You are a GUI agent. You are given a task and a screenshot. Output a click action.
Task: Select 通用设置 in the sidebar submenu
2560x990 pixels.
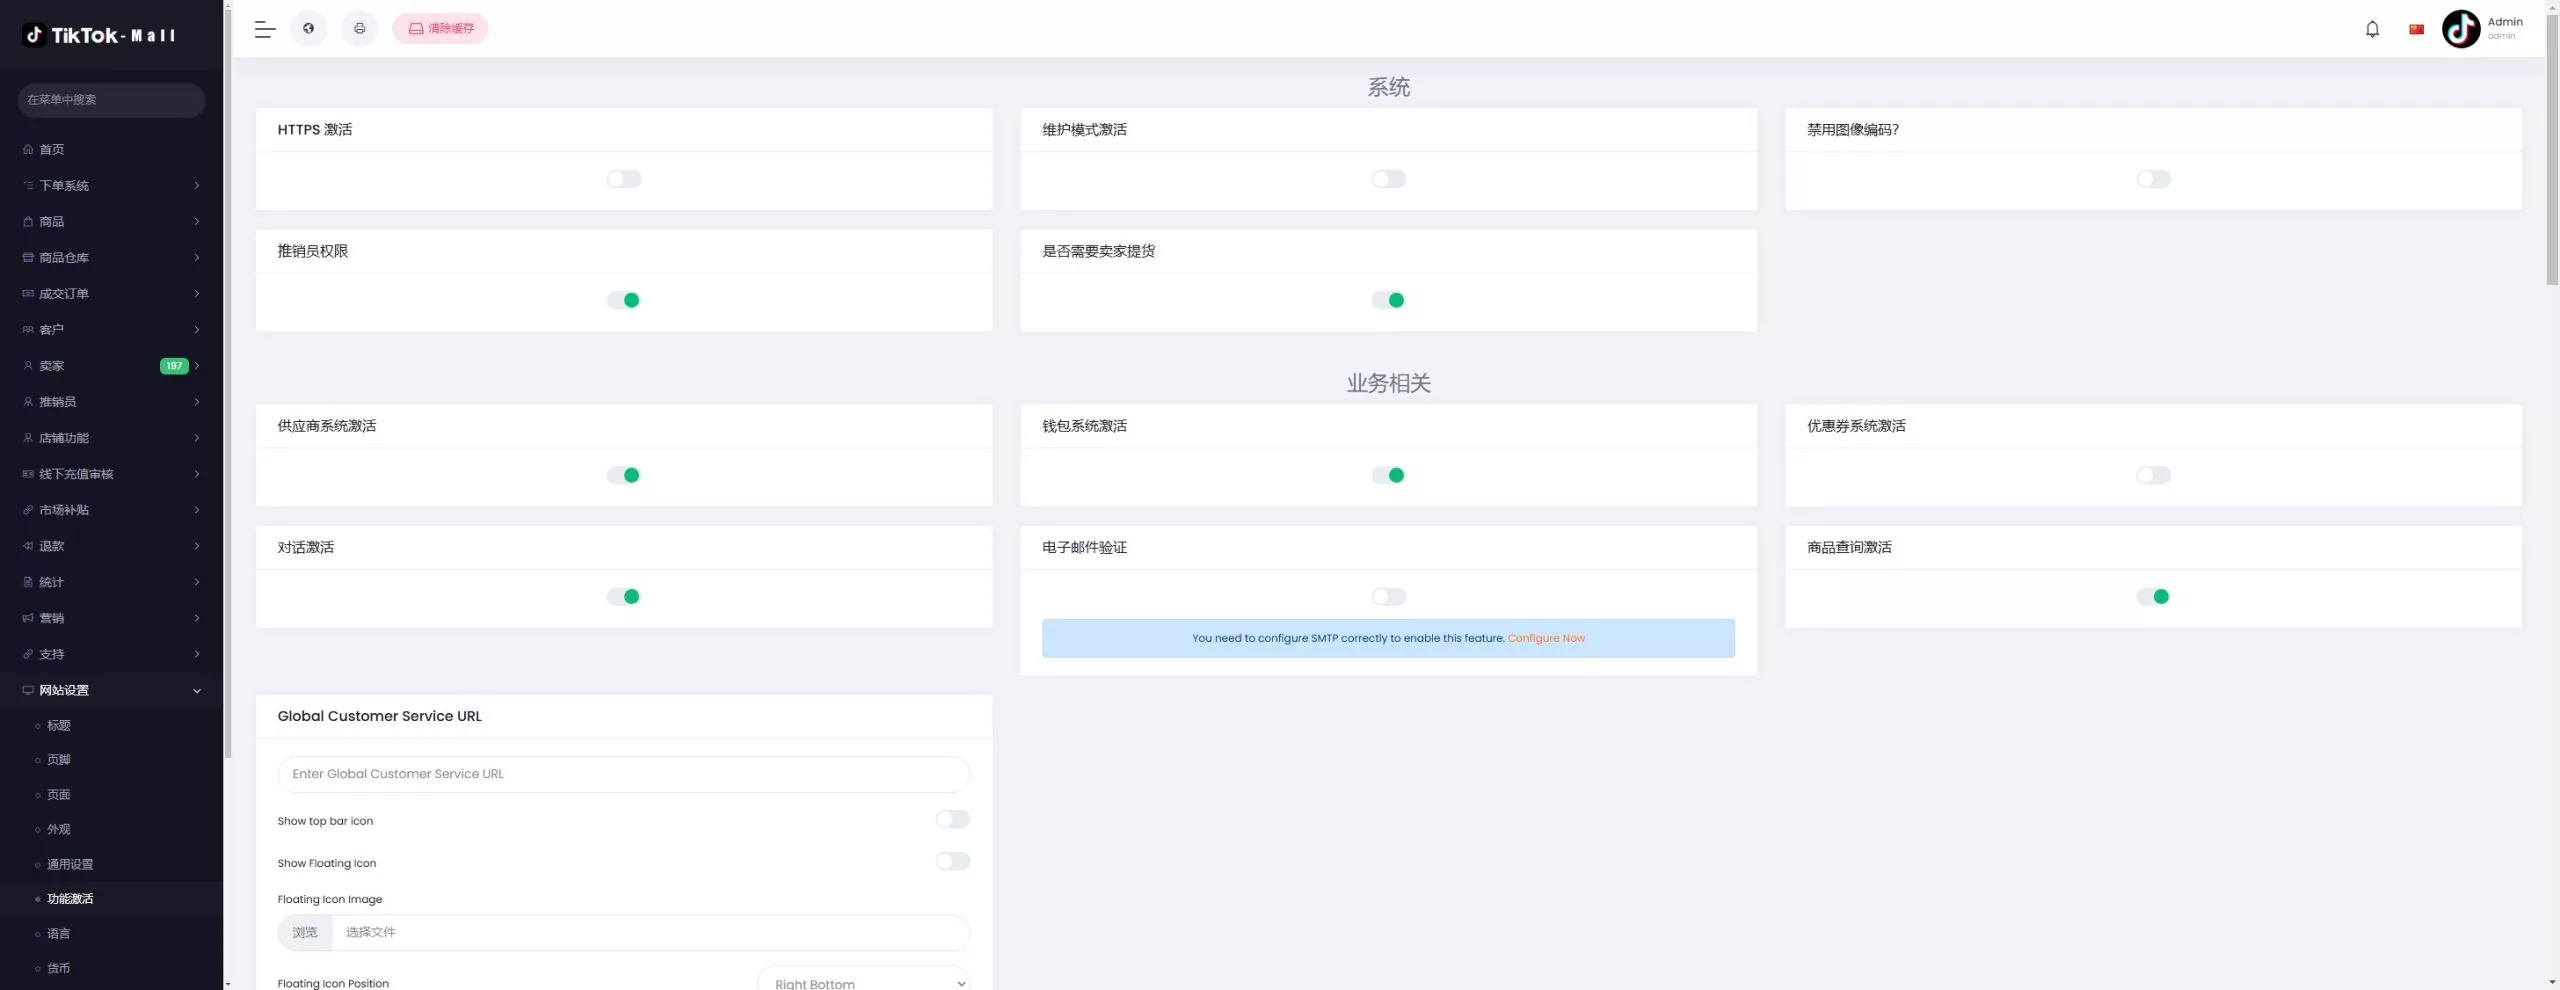[70, 864]
